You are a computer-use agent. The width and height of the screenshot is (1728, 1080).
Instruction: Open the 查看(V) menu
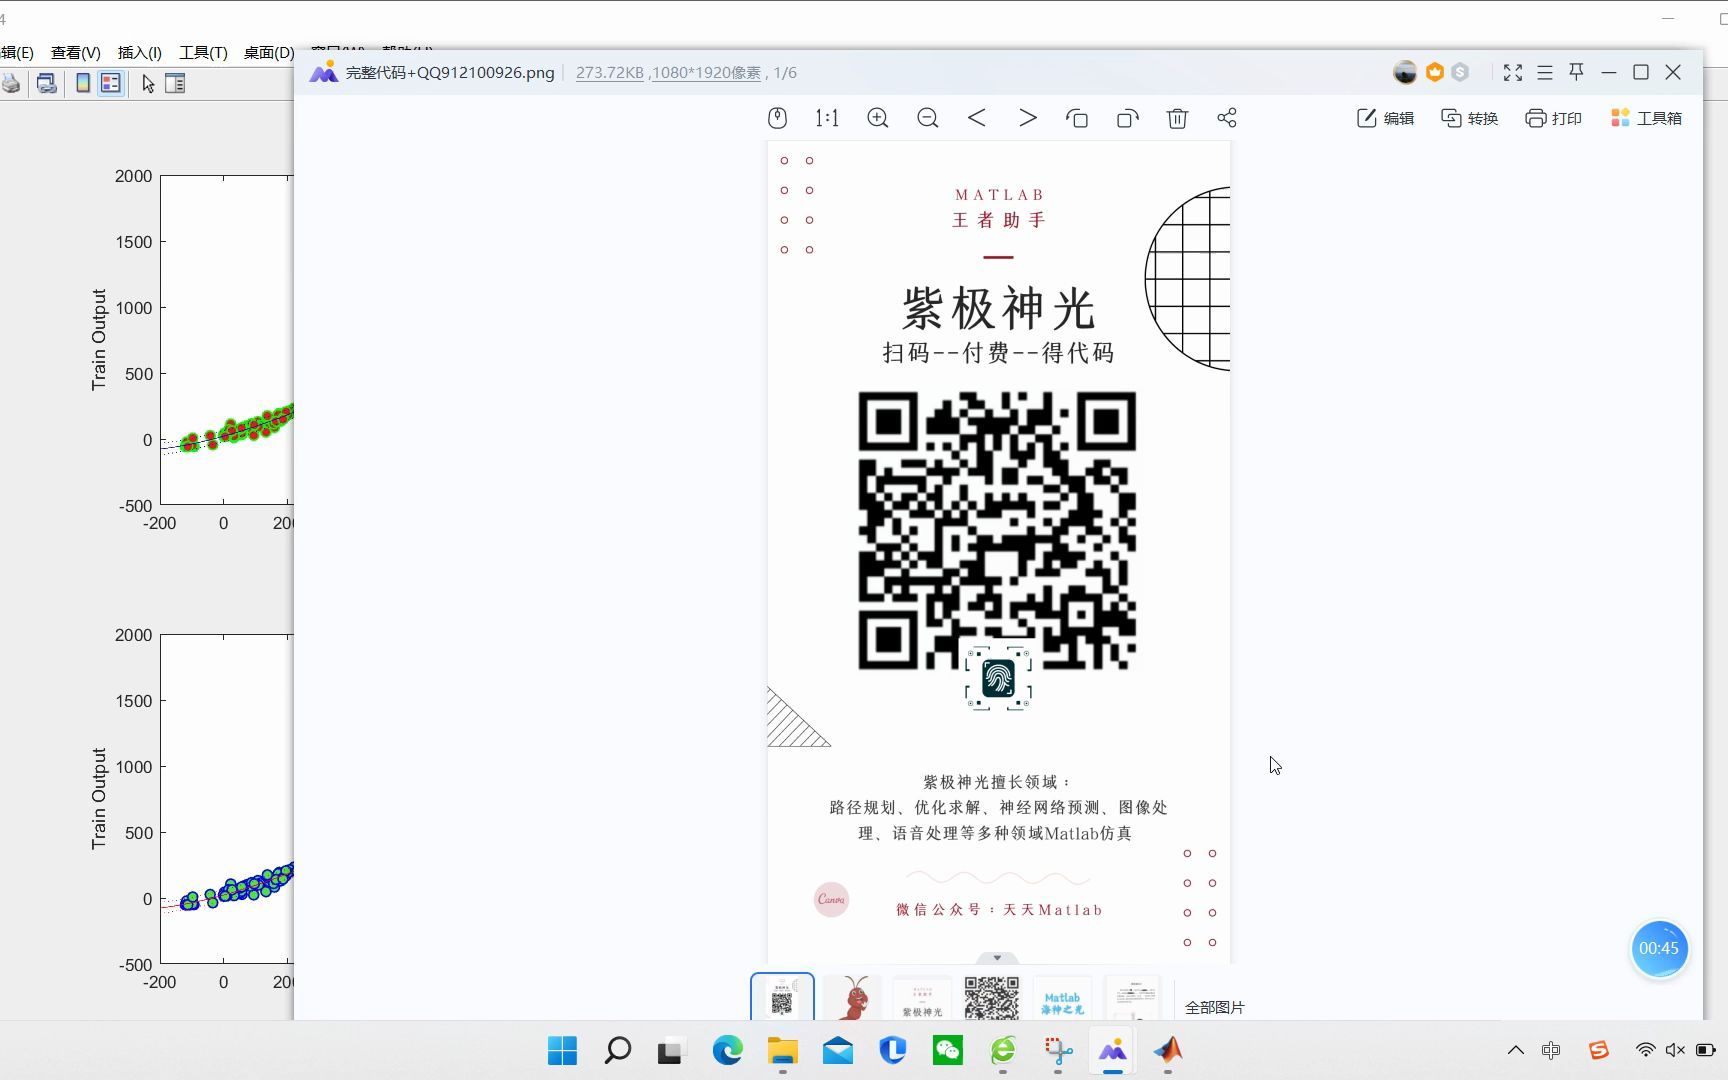click(x=75, y=52)
